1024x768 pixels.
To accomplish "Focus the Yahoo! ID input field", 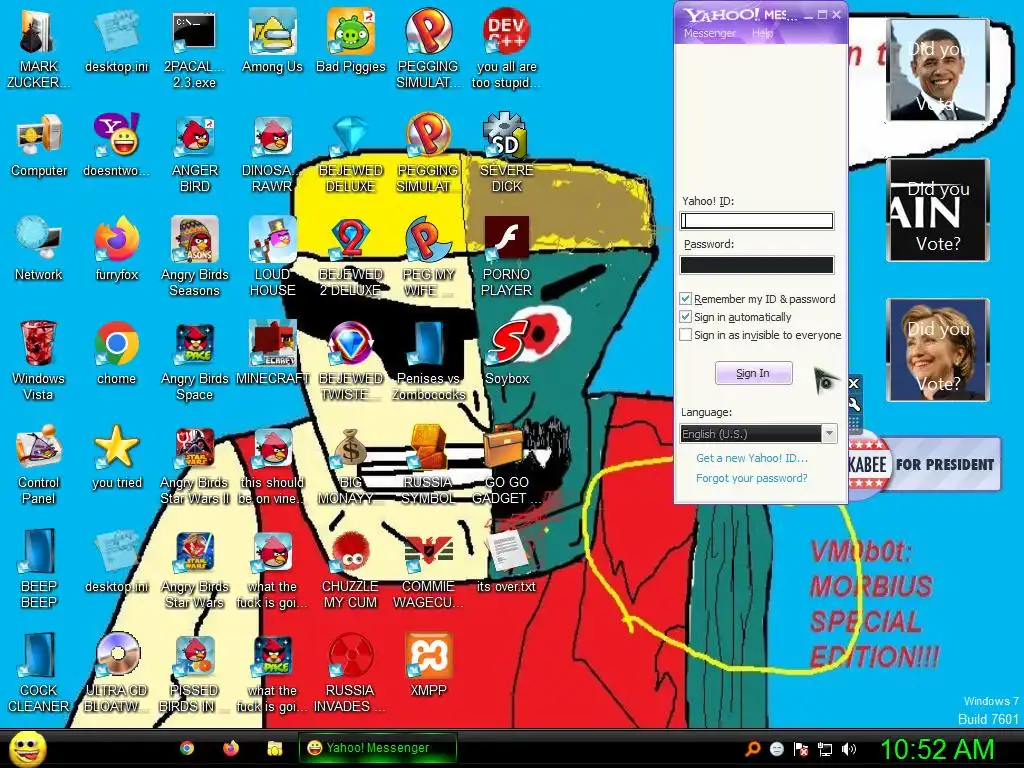I will [x=757, y=221].
